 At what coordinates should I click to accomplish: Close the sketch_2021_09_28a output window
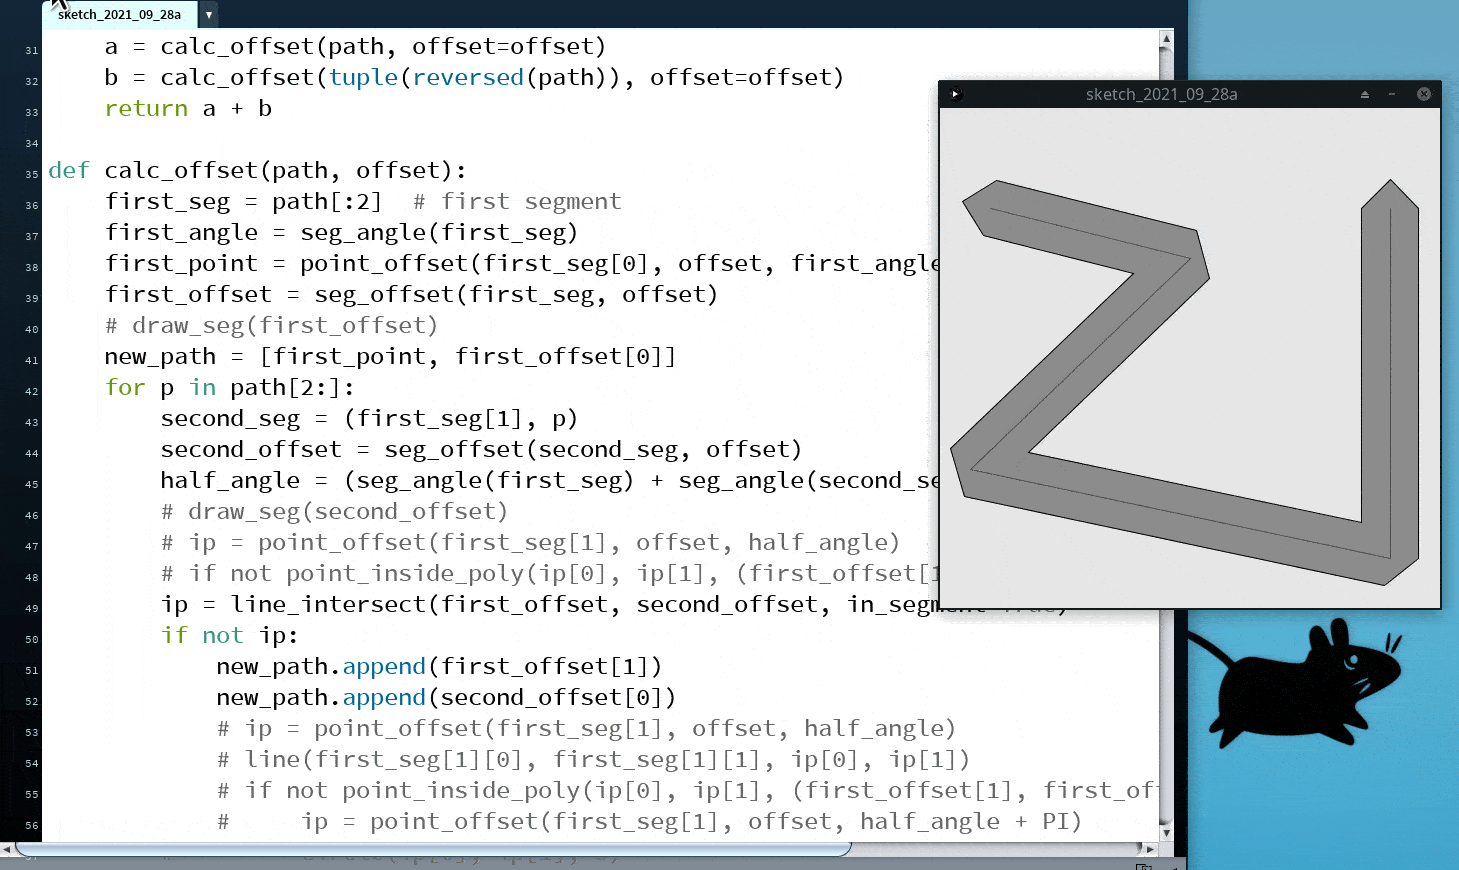click(x=1424, y=94)
